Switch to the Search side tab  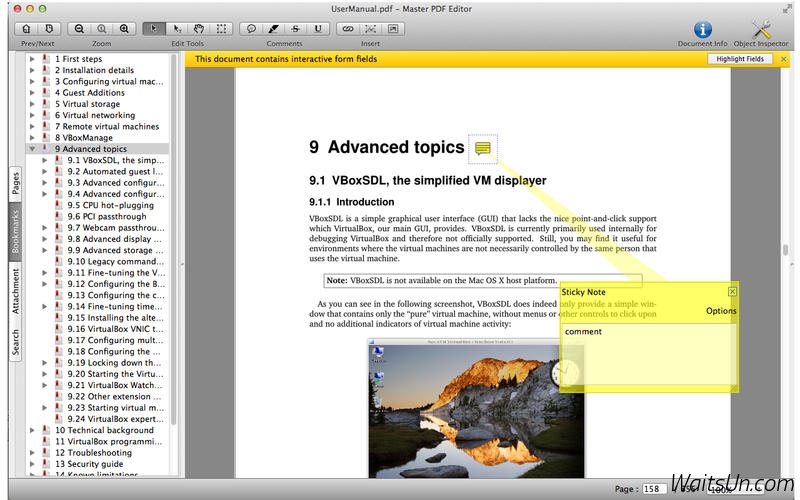point(15,342)
